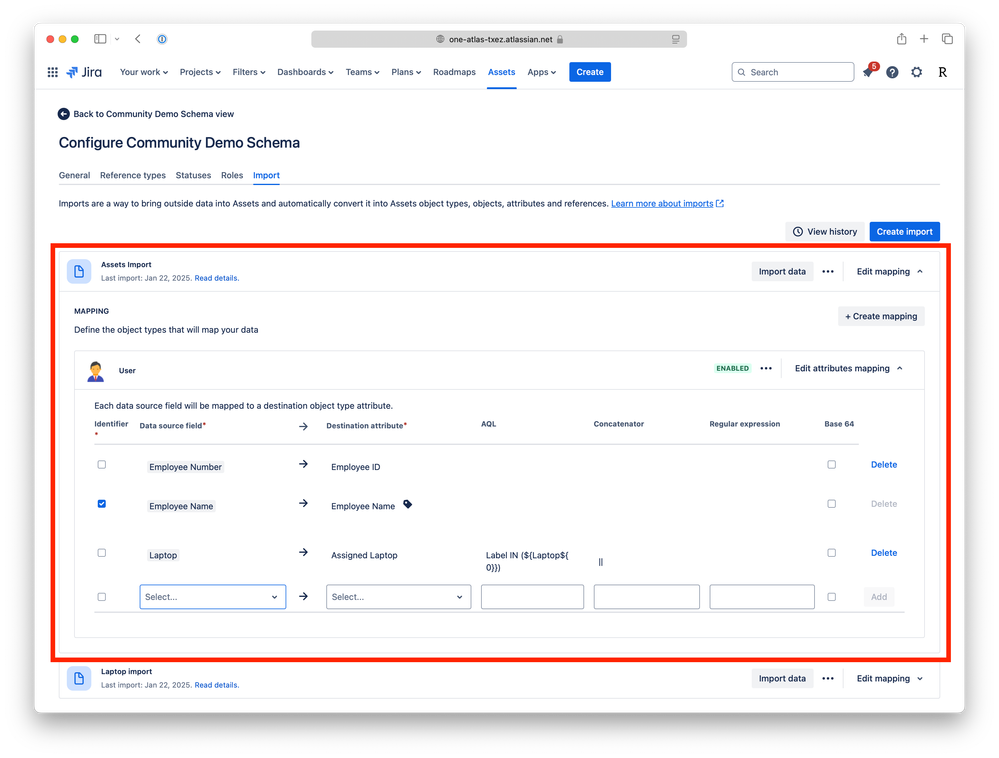Viewport: 999px width, 758px height.
Task: Click the Jira logo
Action: click(x=84, y=72)
